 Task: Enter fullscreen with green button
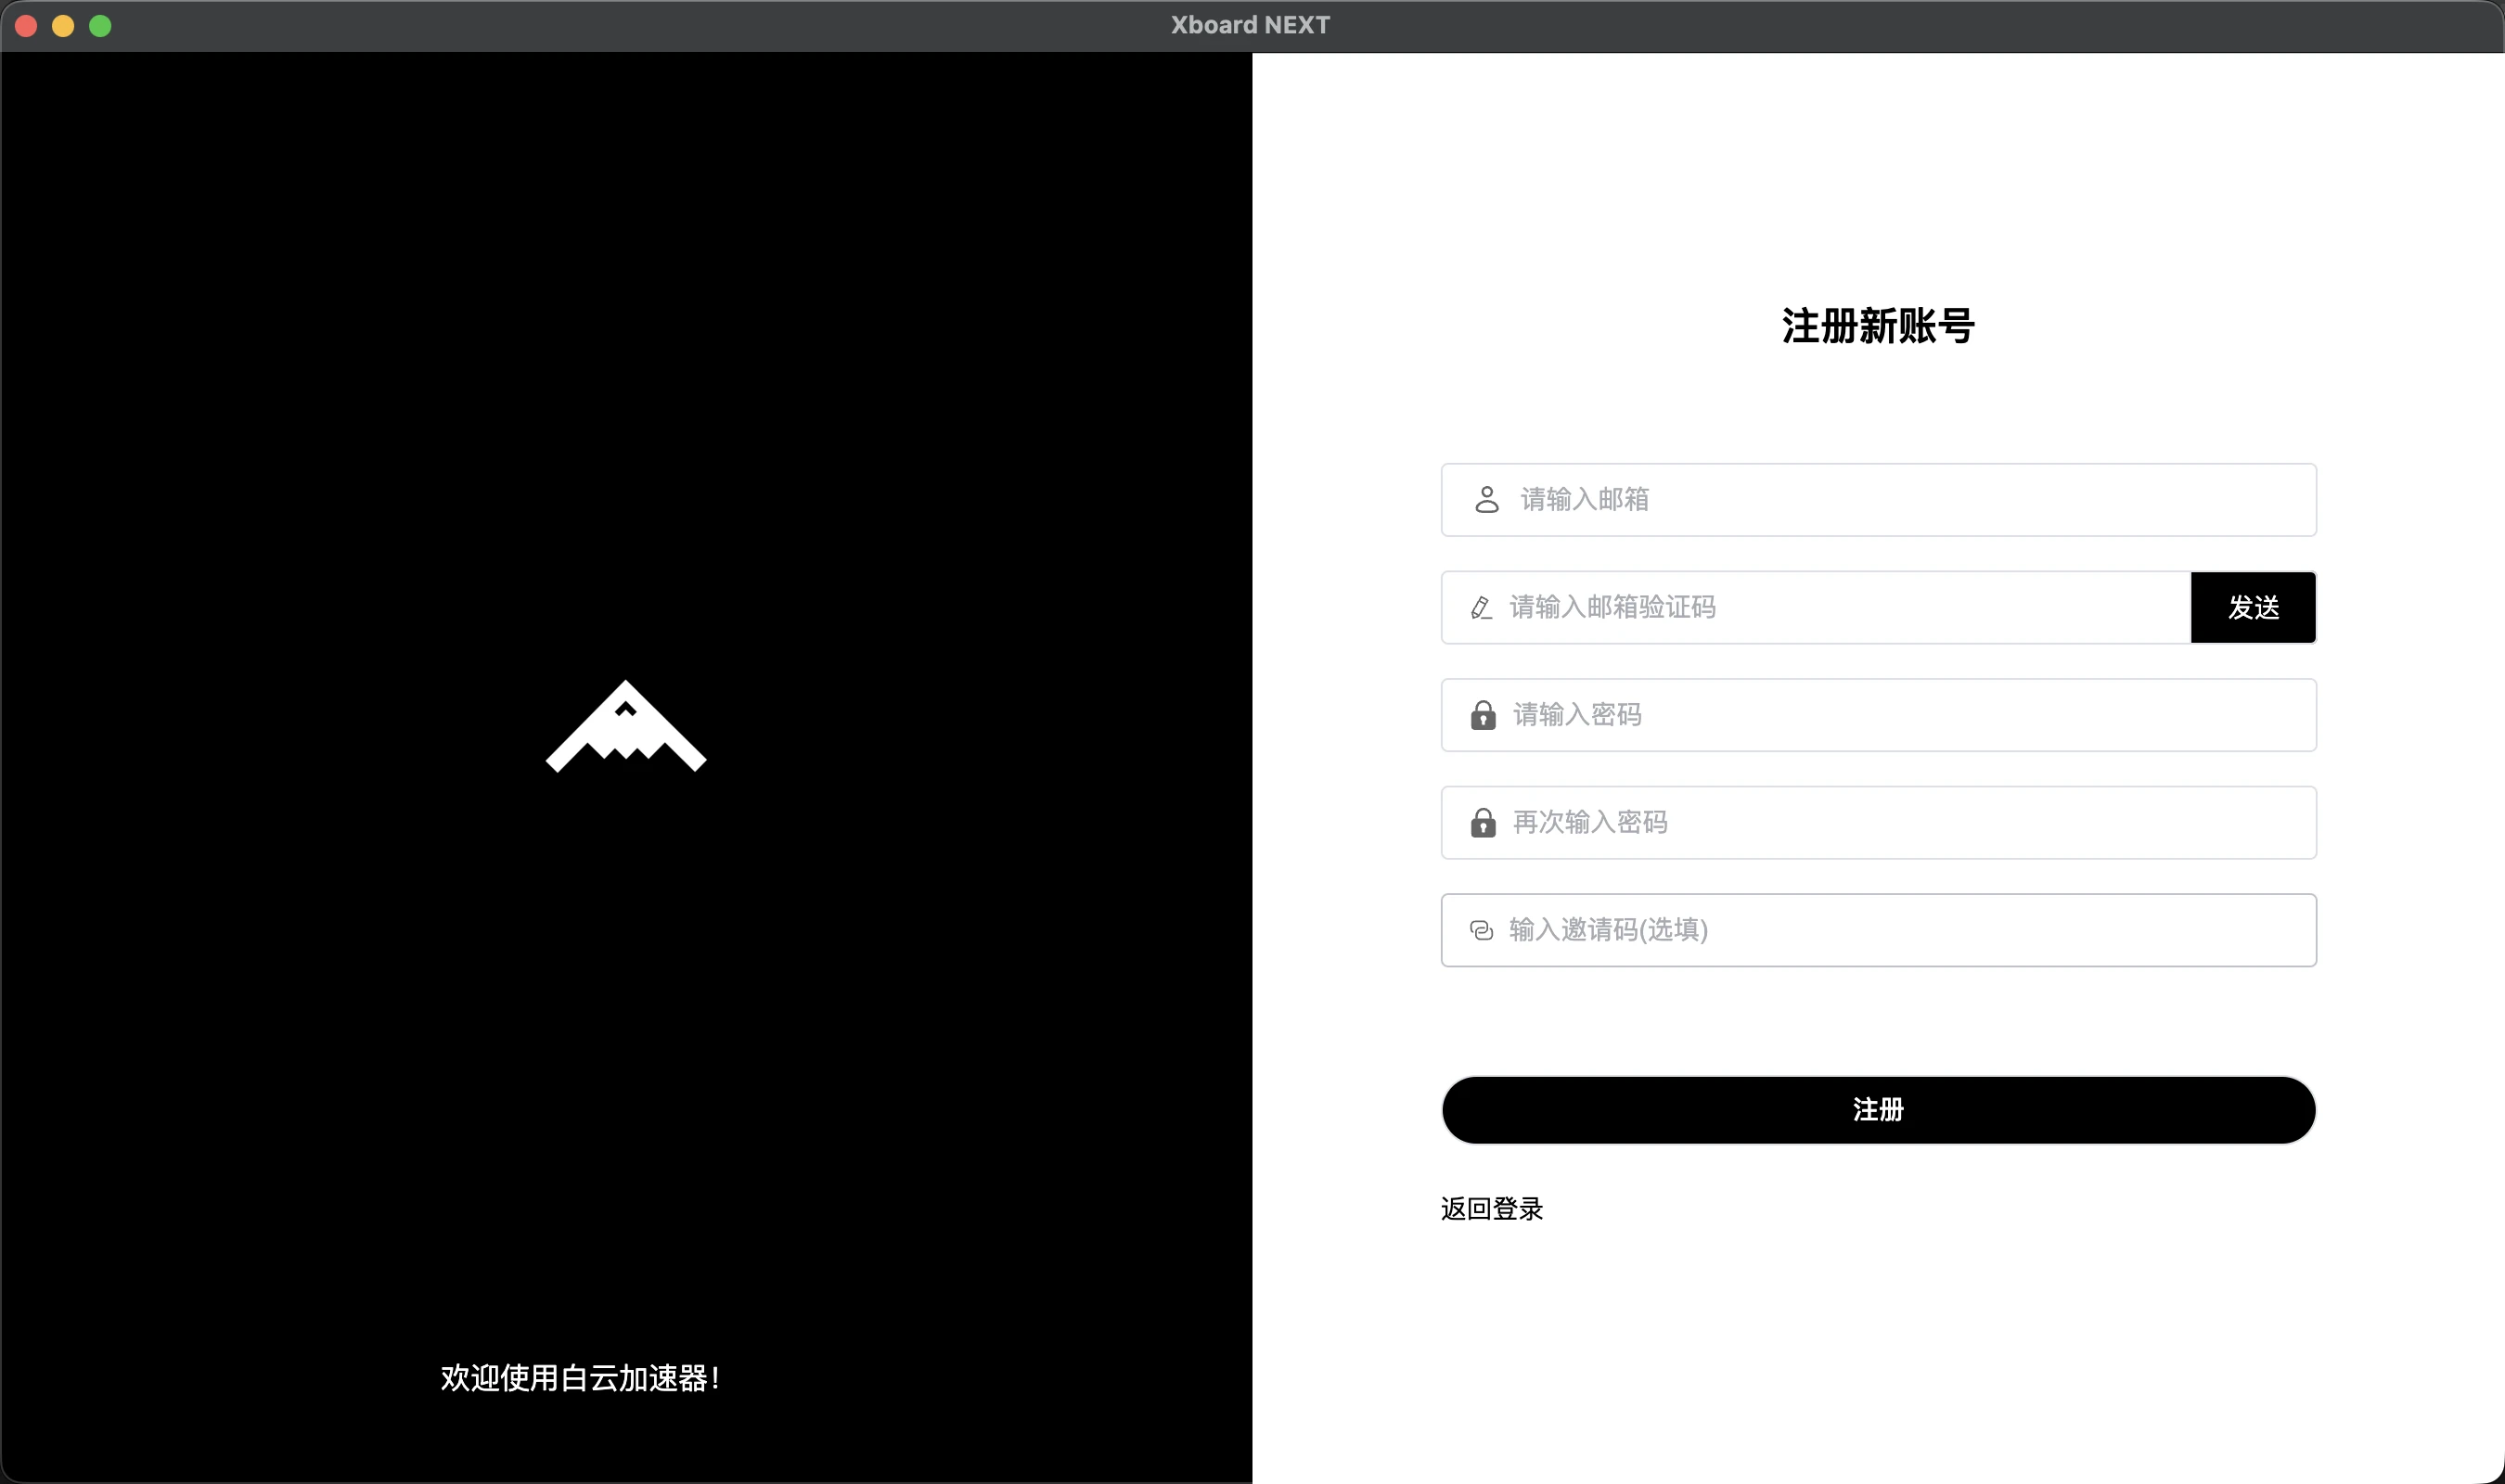100,26
